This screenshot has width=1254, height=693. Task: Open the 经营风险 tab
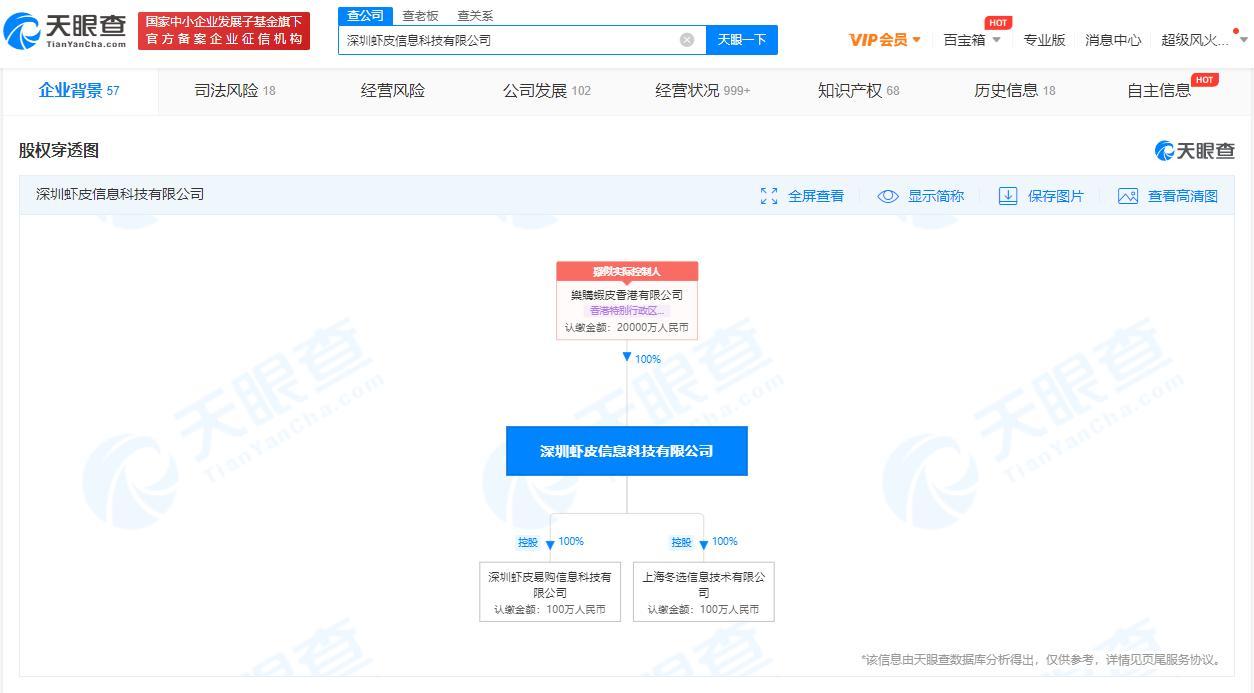click(x=393, y=91)
